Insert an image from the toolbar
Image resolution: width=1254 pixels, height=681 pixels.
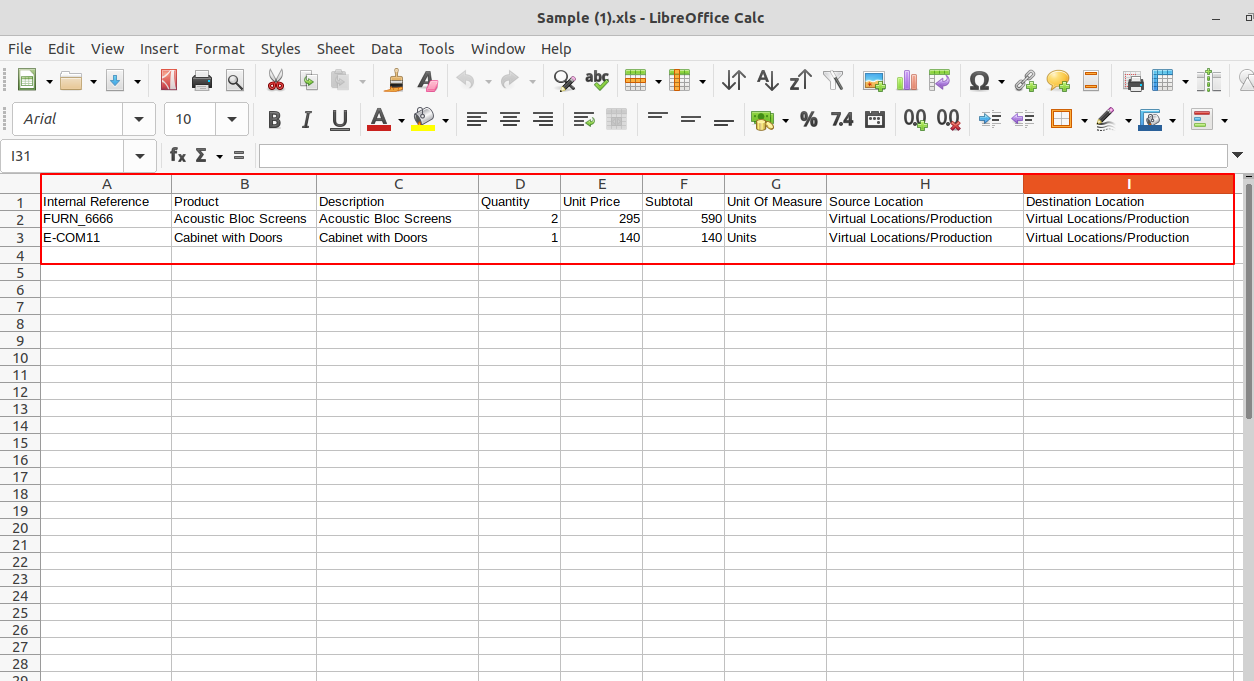tap(874, 81)
